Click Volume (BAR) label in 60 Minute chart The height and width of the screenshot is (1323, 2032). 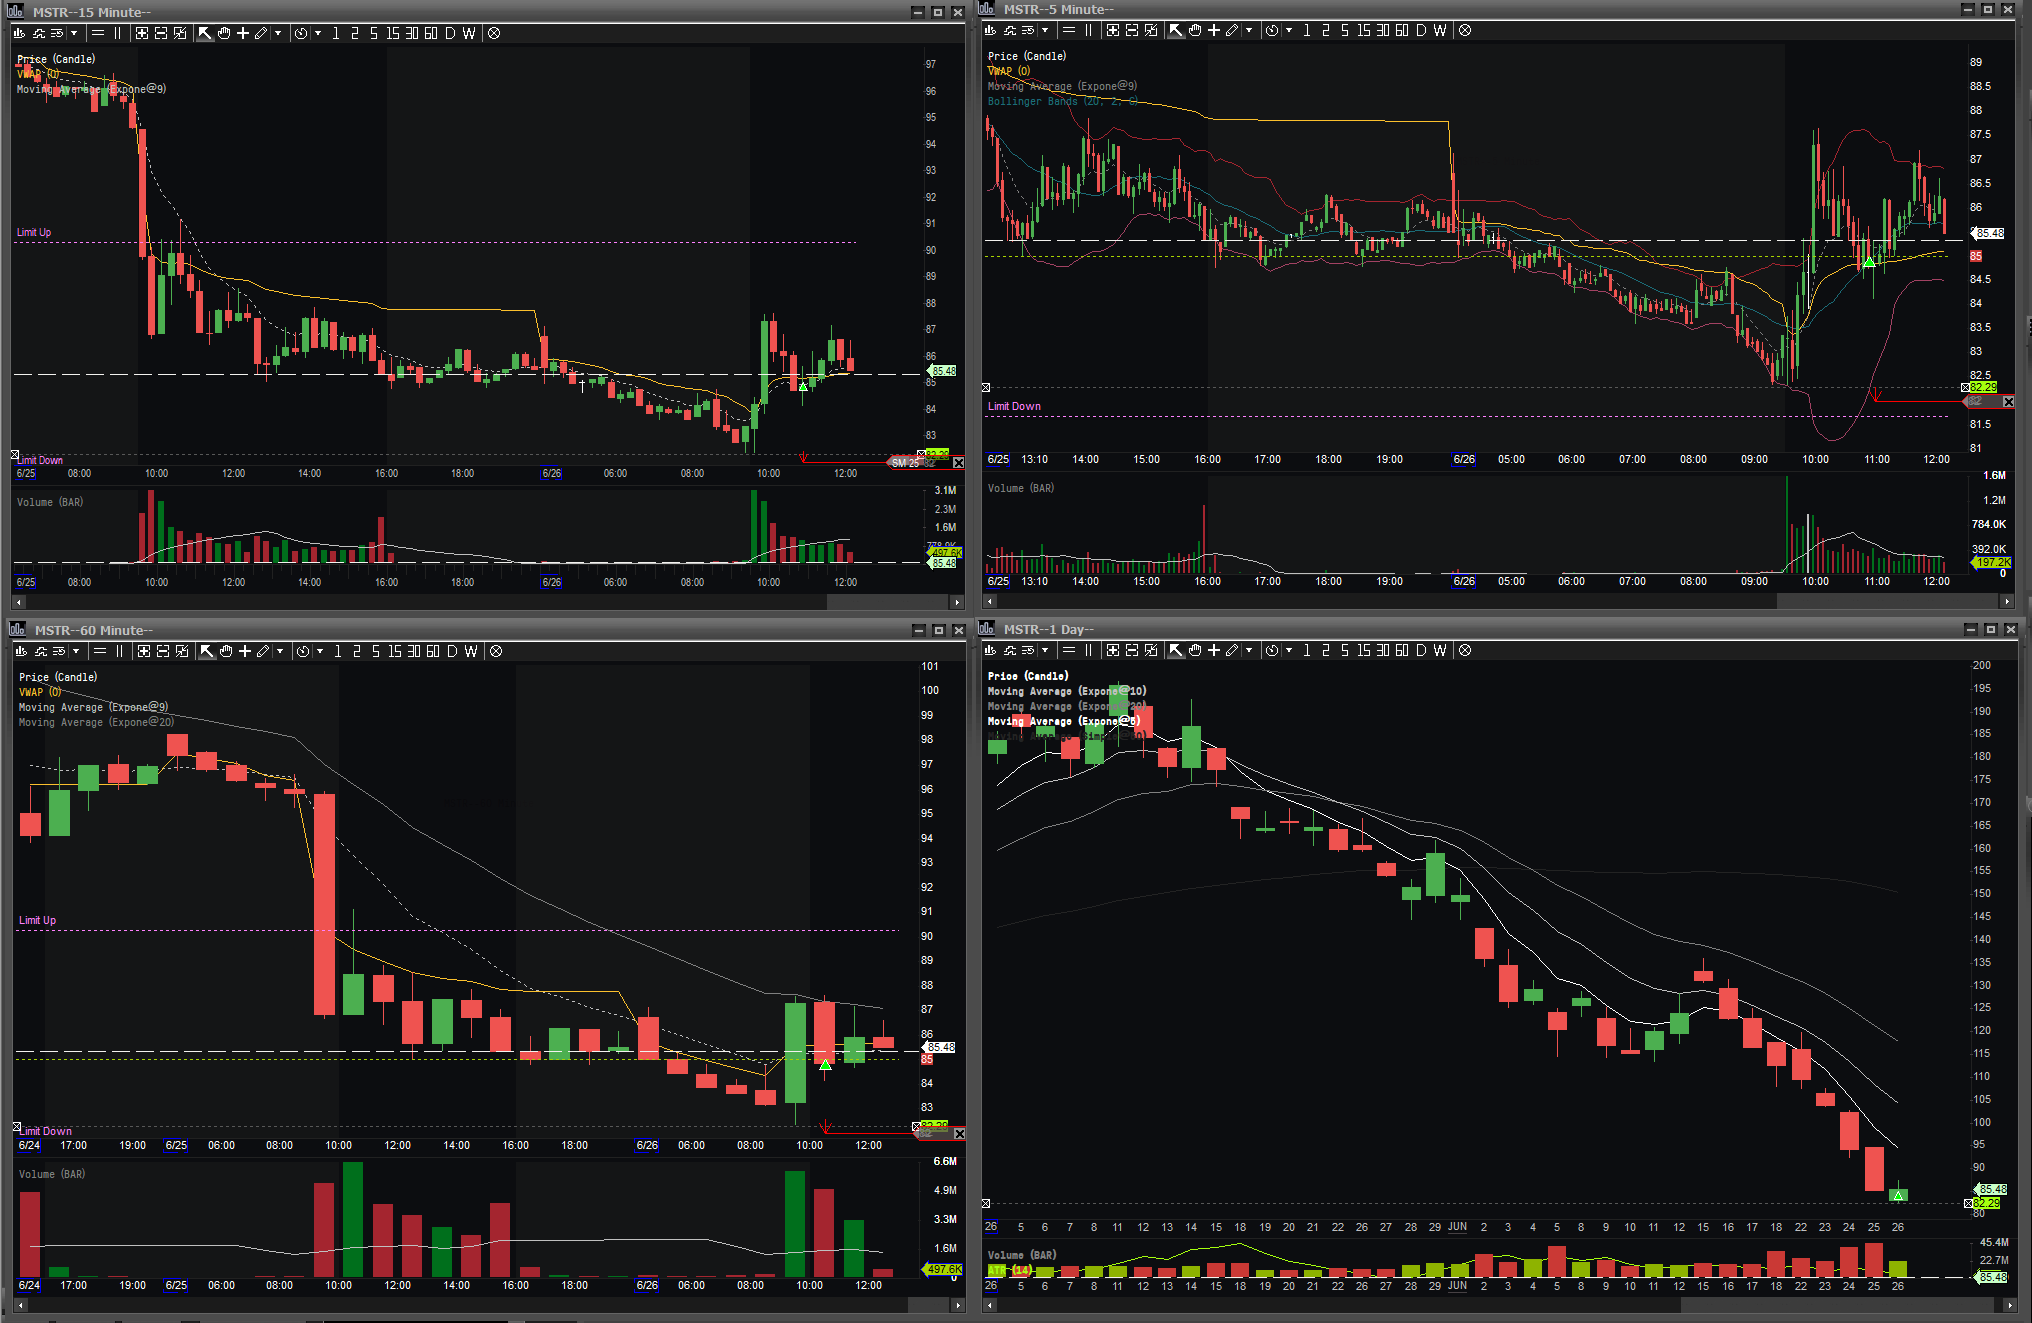52,1174
